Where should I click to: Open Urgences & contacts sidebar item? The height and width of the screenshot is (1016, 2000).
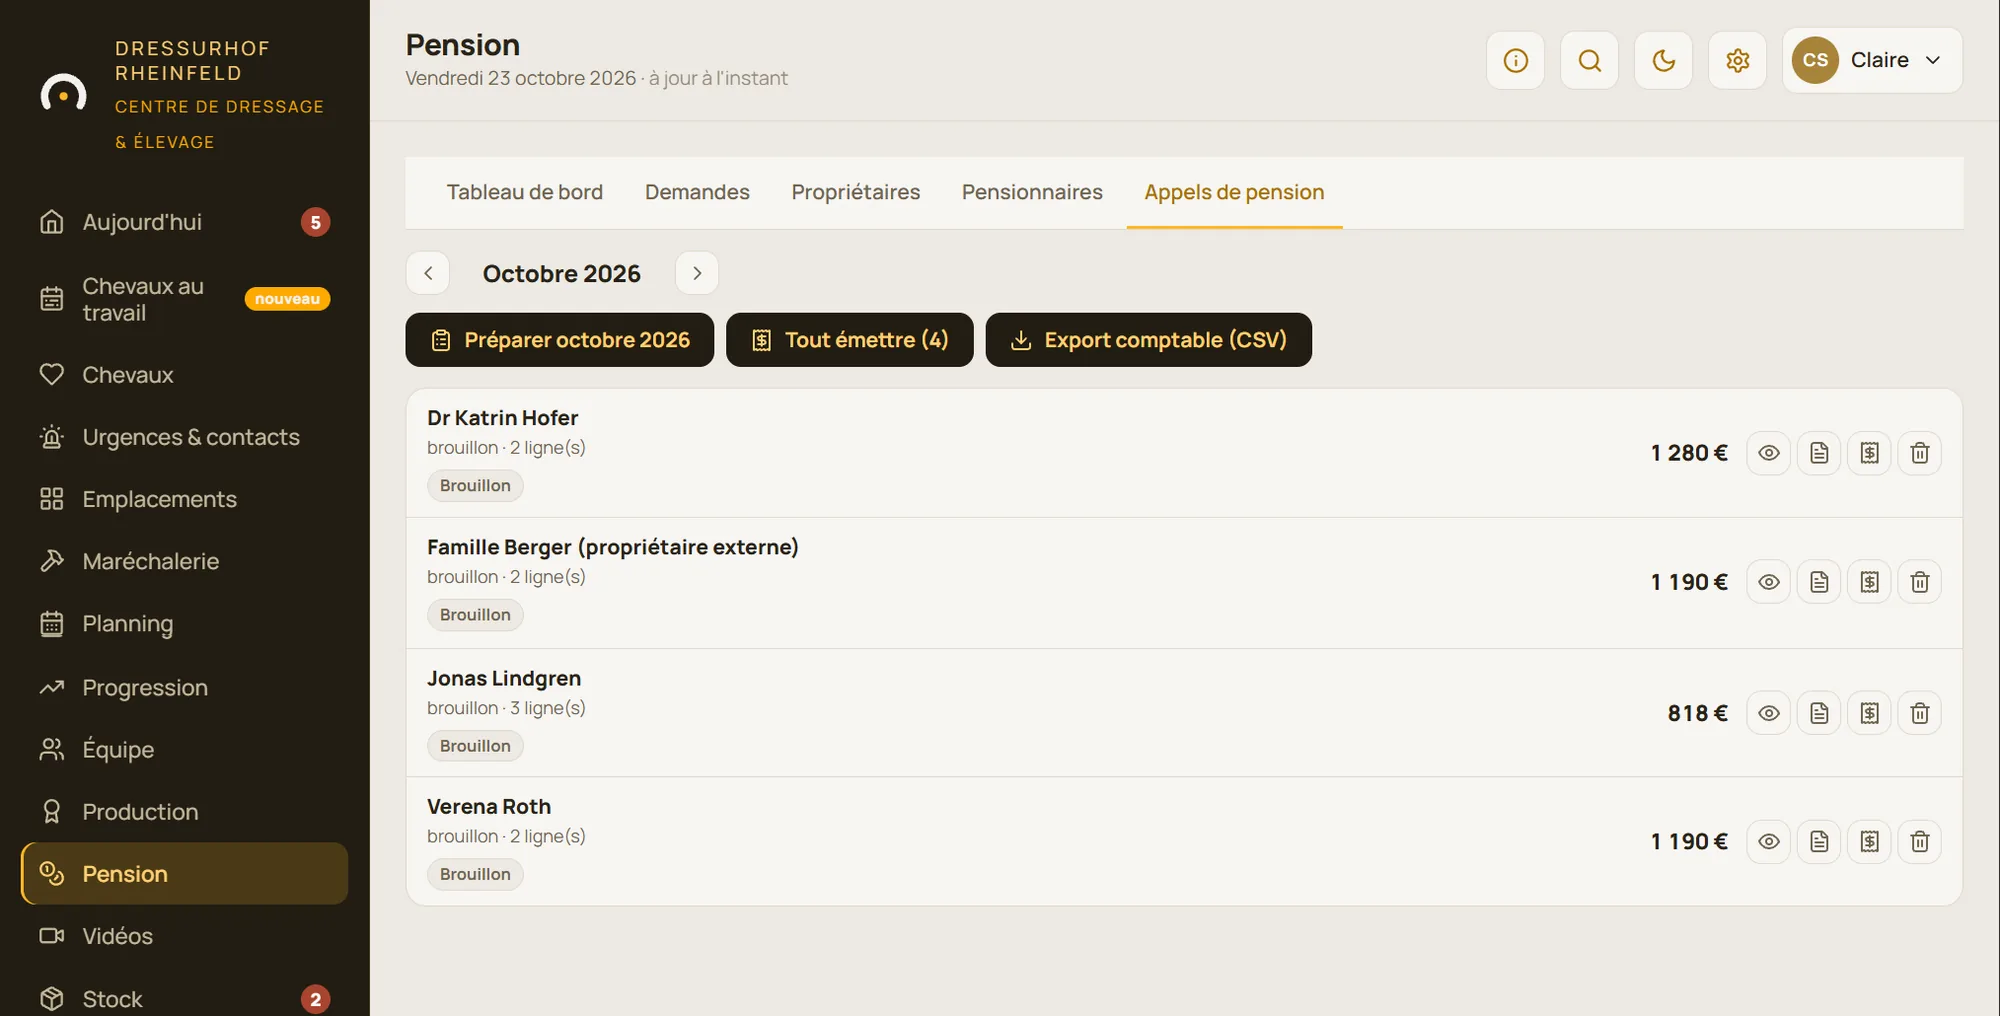point(185,437)
